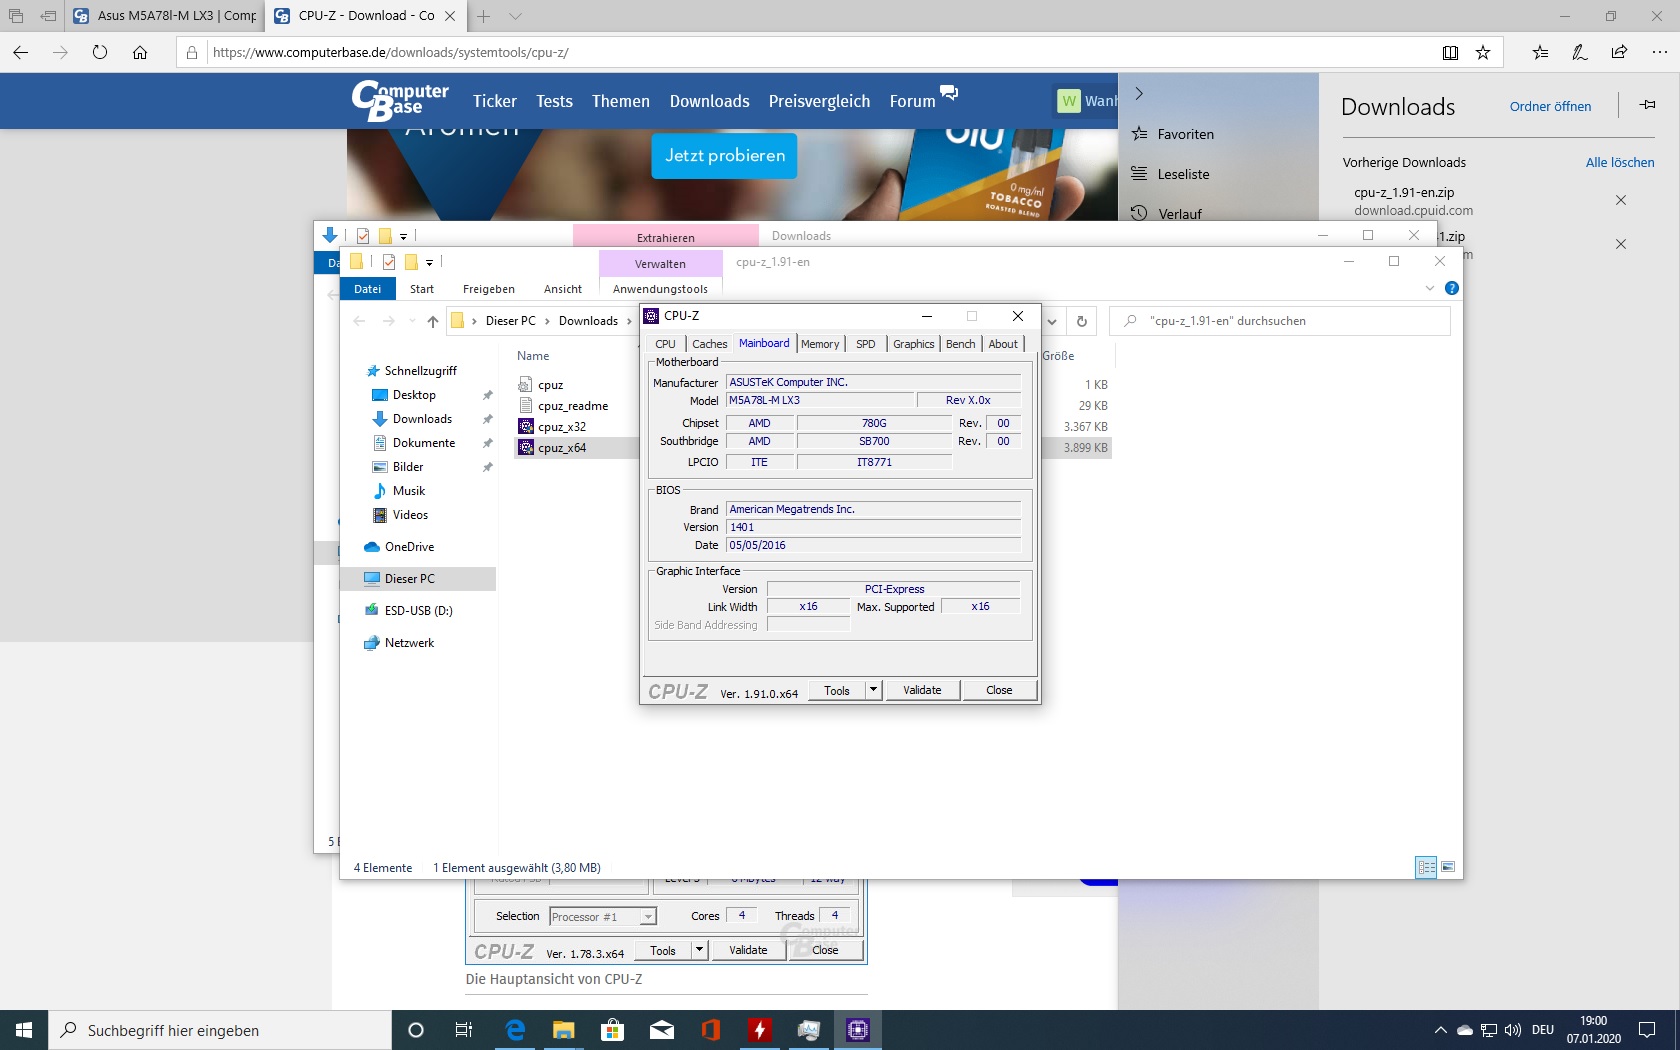Open Musik in the Explorer sidebar
This screenshot has height=1050, width=1680.
tap(408, 491)
